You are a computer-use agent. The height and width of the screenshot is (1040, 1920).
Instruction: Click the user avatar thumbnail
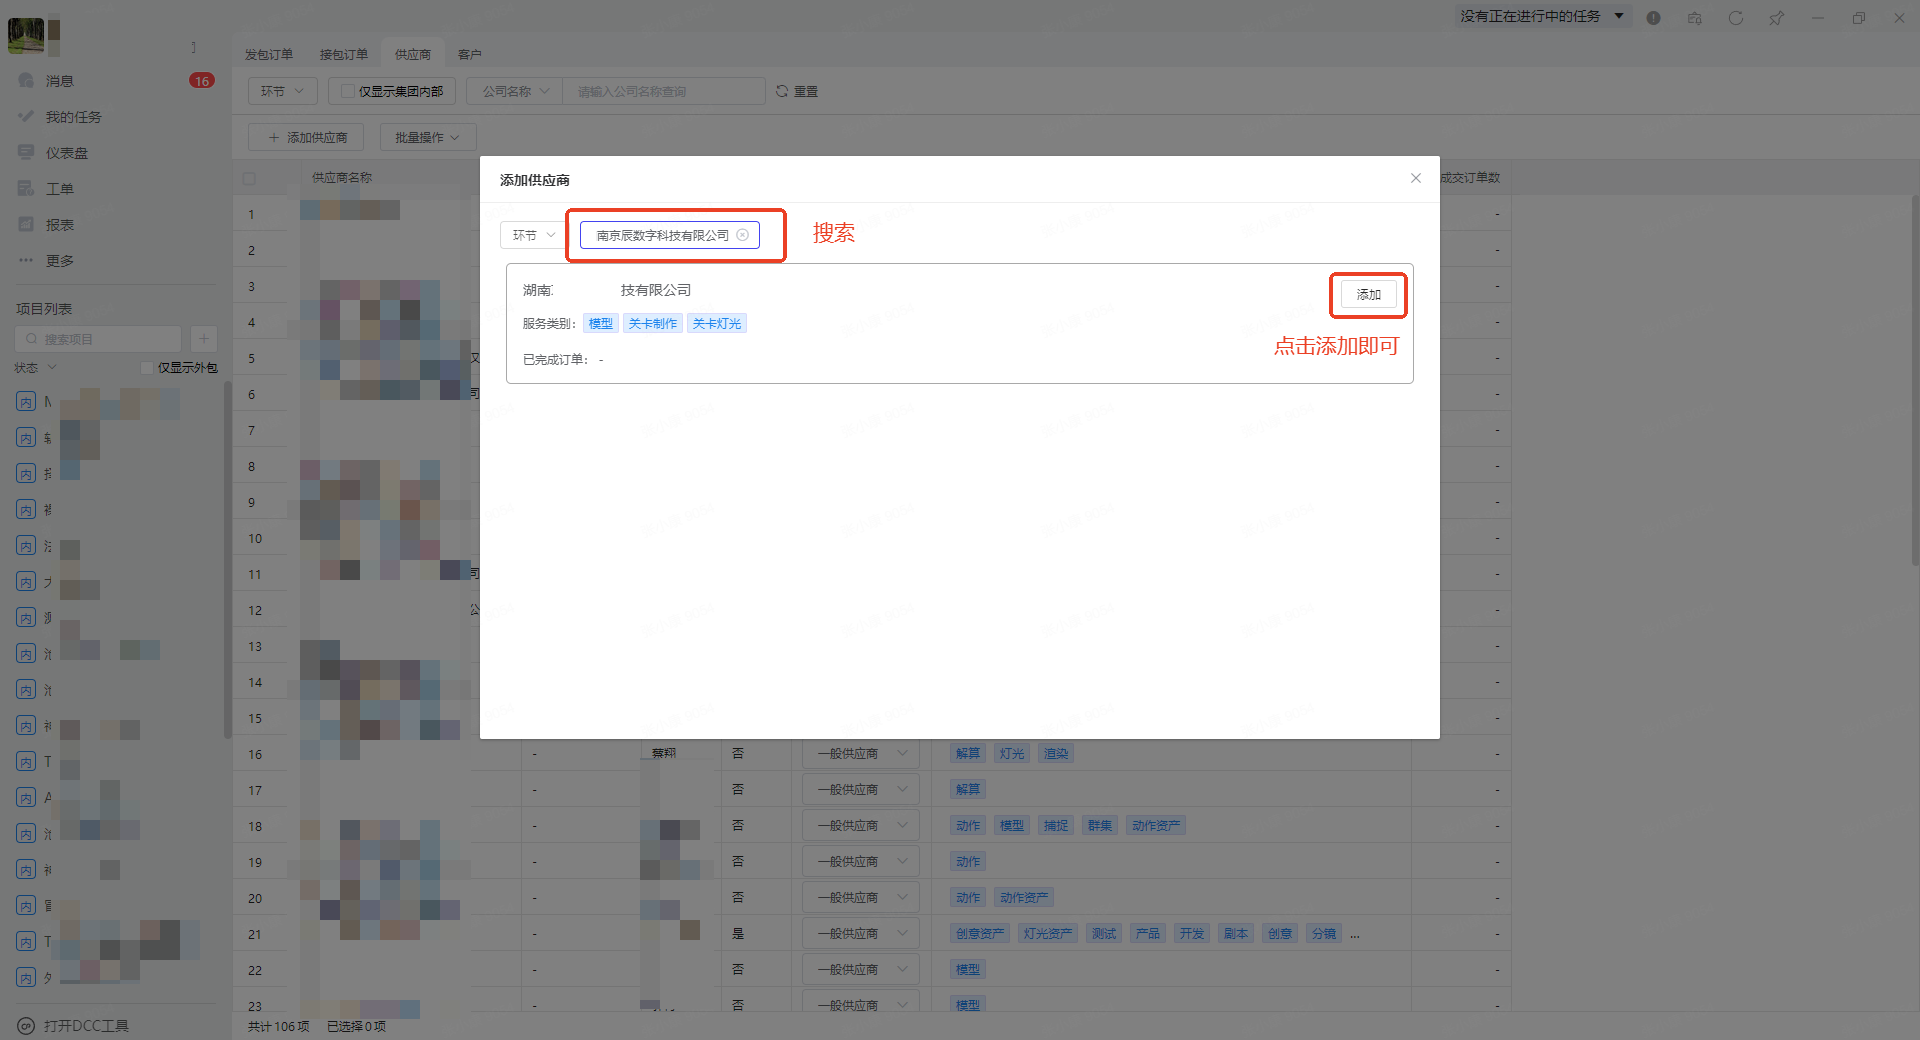coord(26,35)
